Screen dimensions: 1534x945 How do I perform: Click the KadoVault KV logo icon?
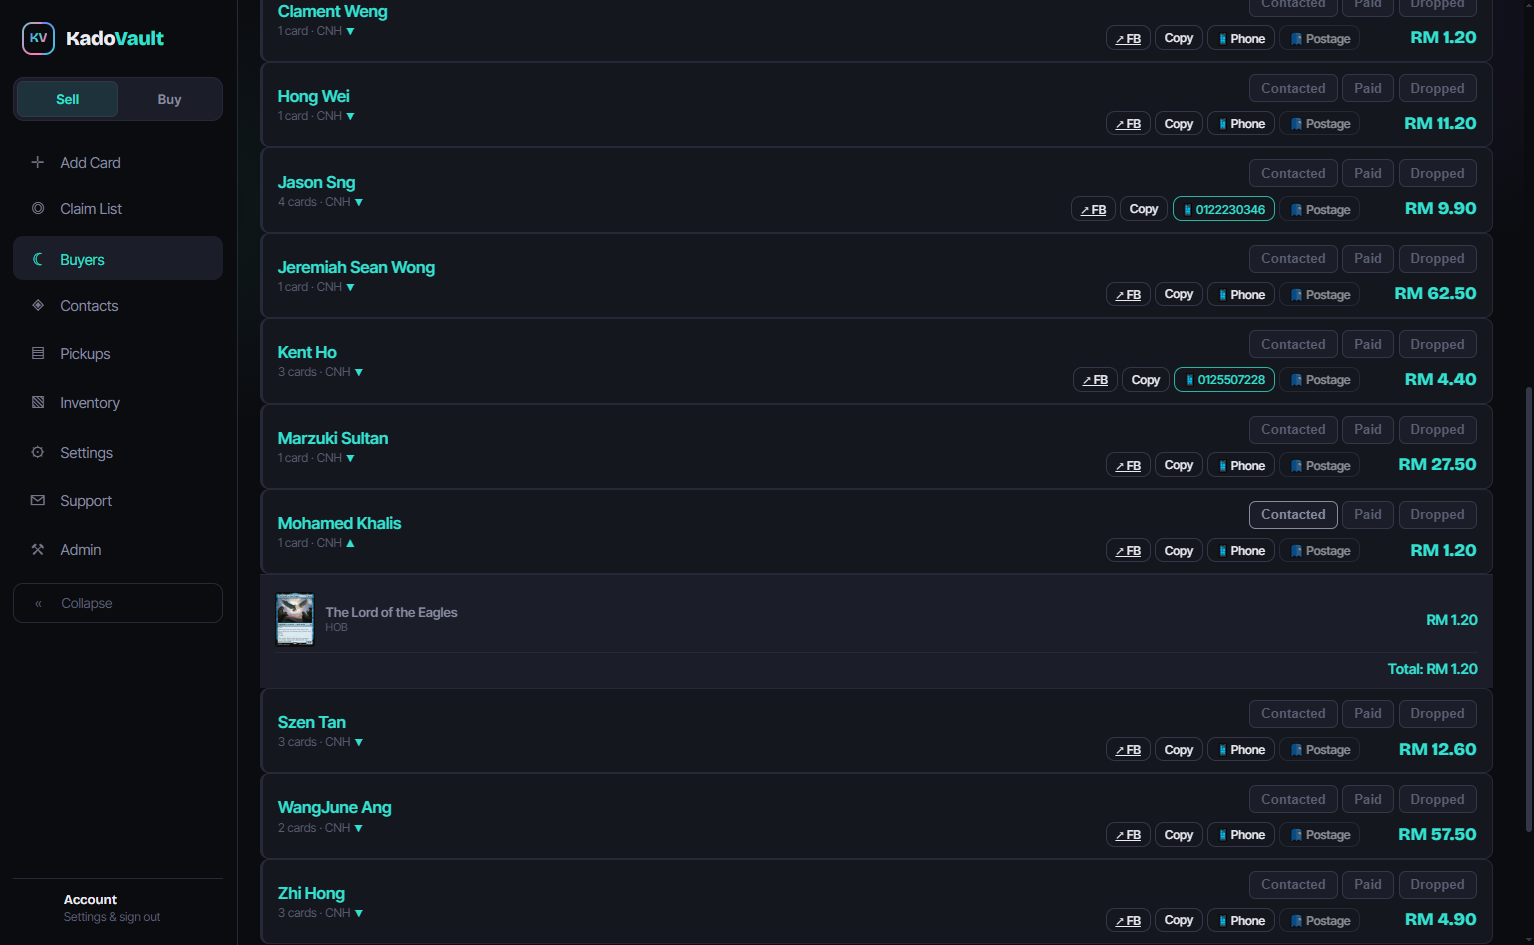(38, 38)
